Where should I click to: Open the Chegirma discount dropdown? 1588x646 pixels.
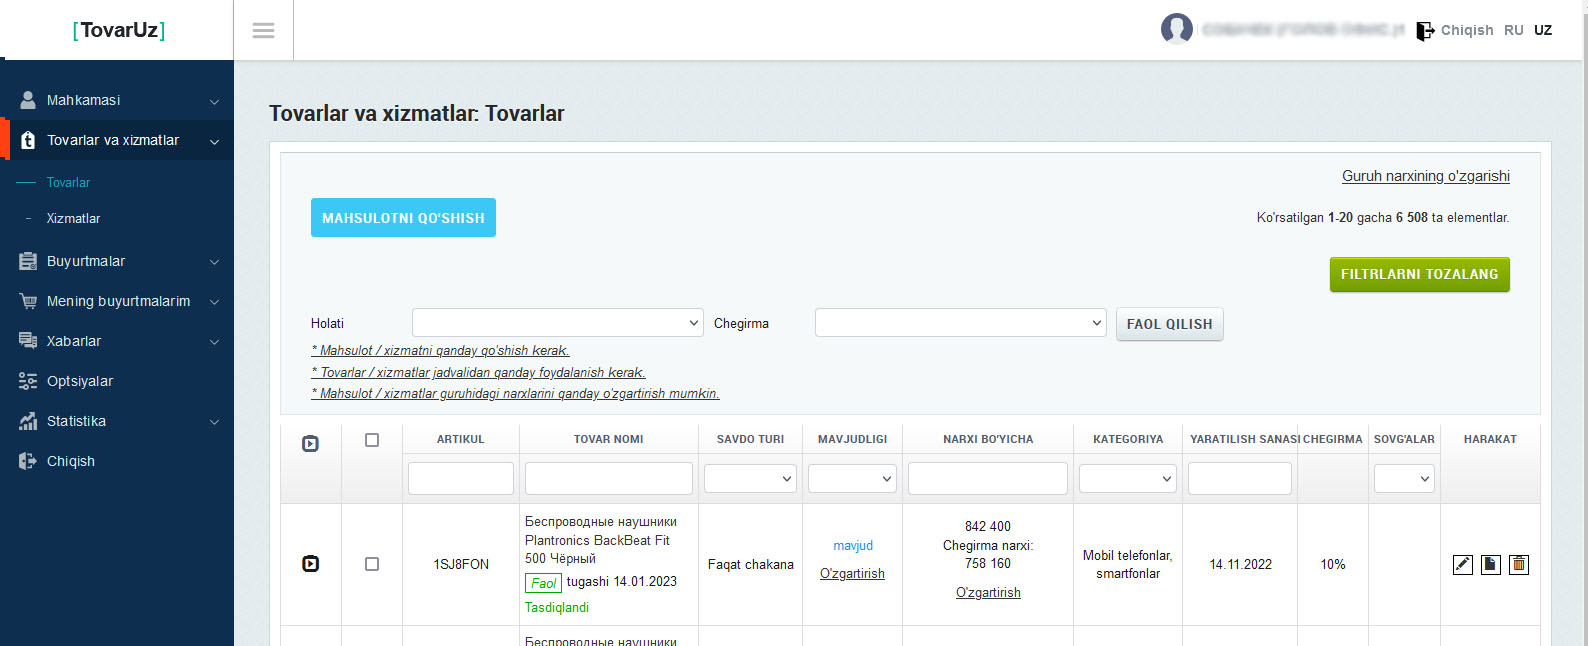tap(960, 323)
